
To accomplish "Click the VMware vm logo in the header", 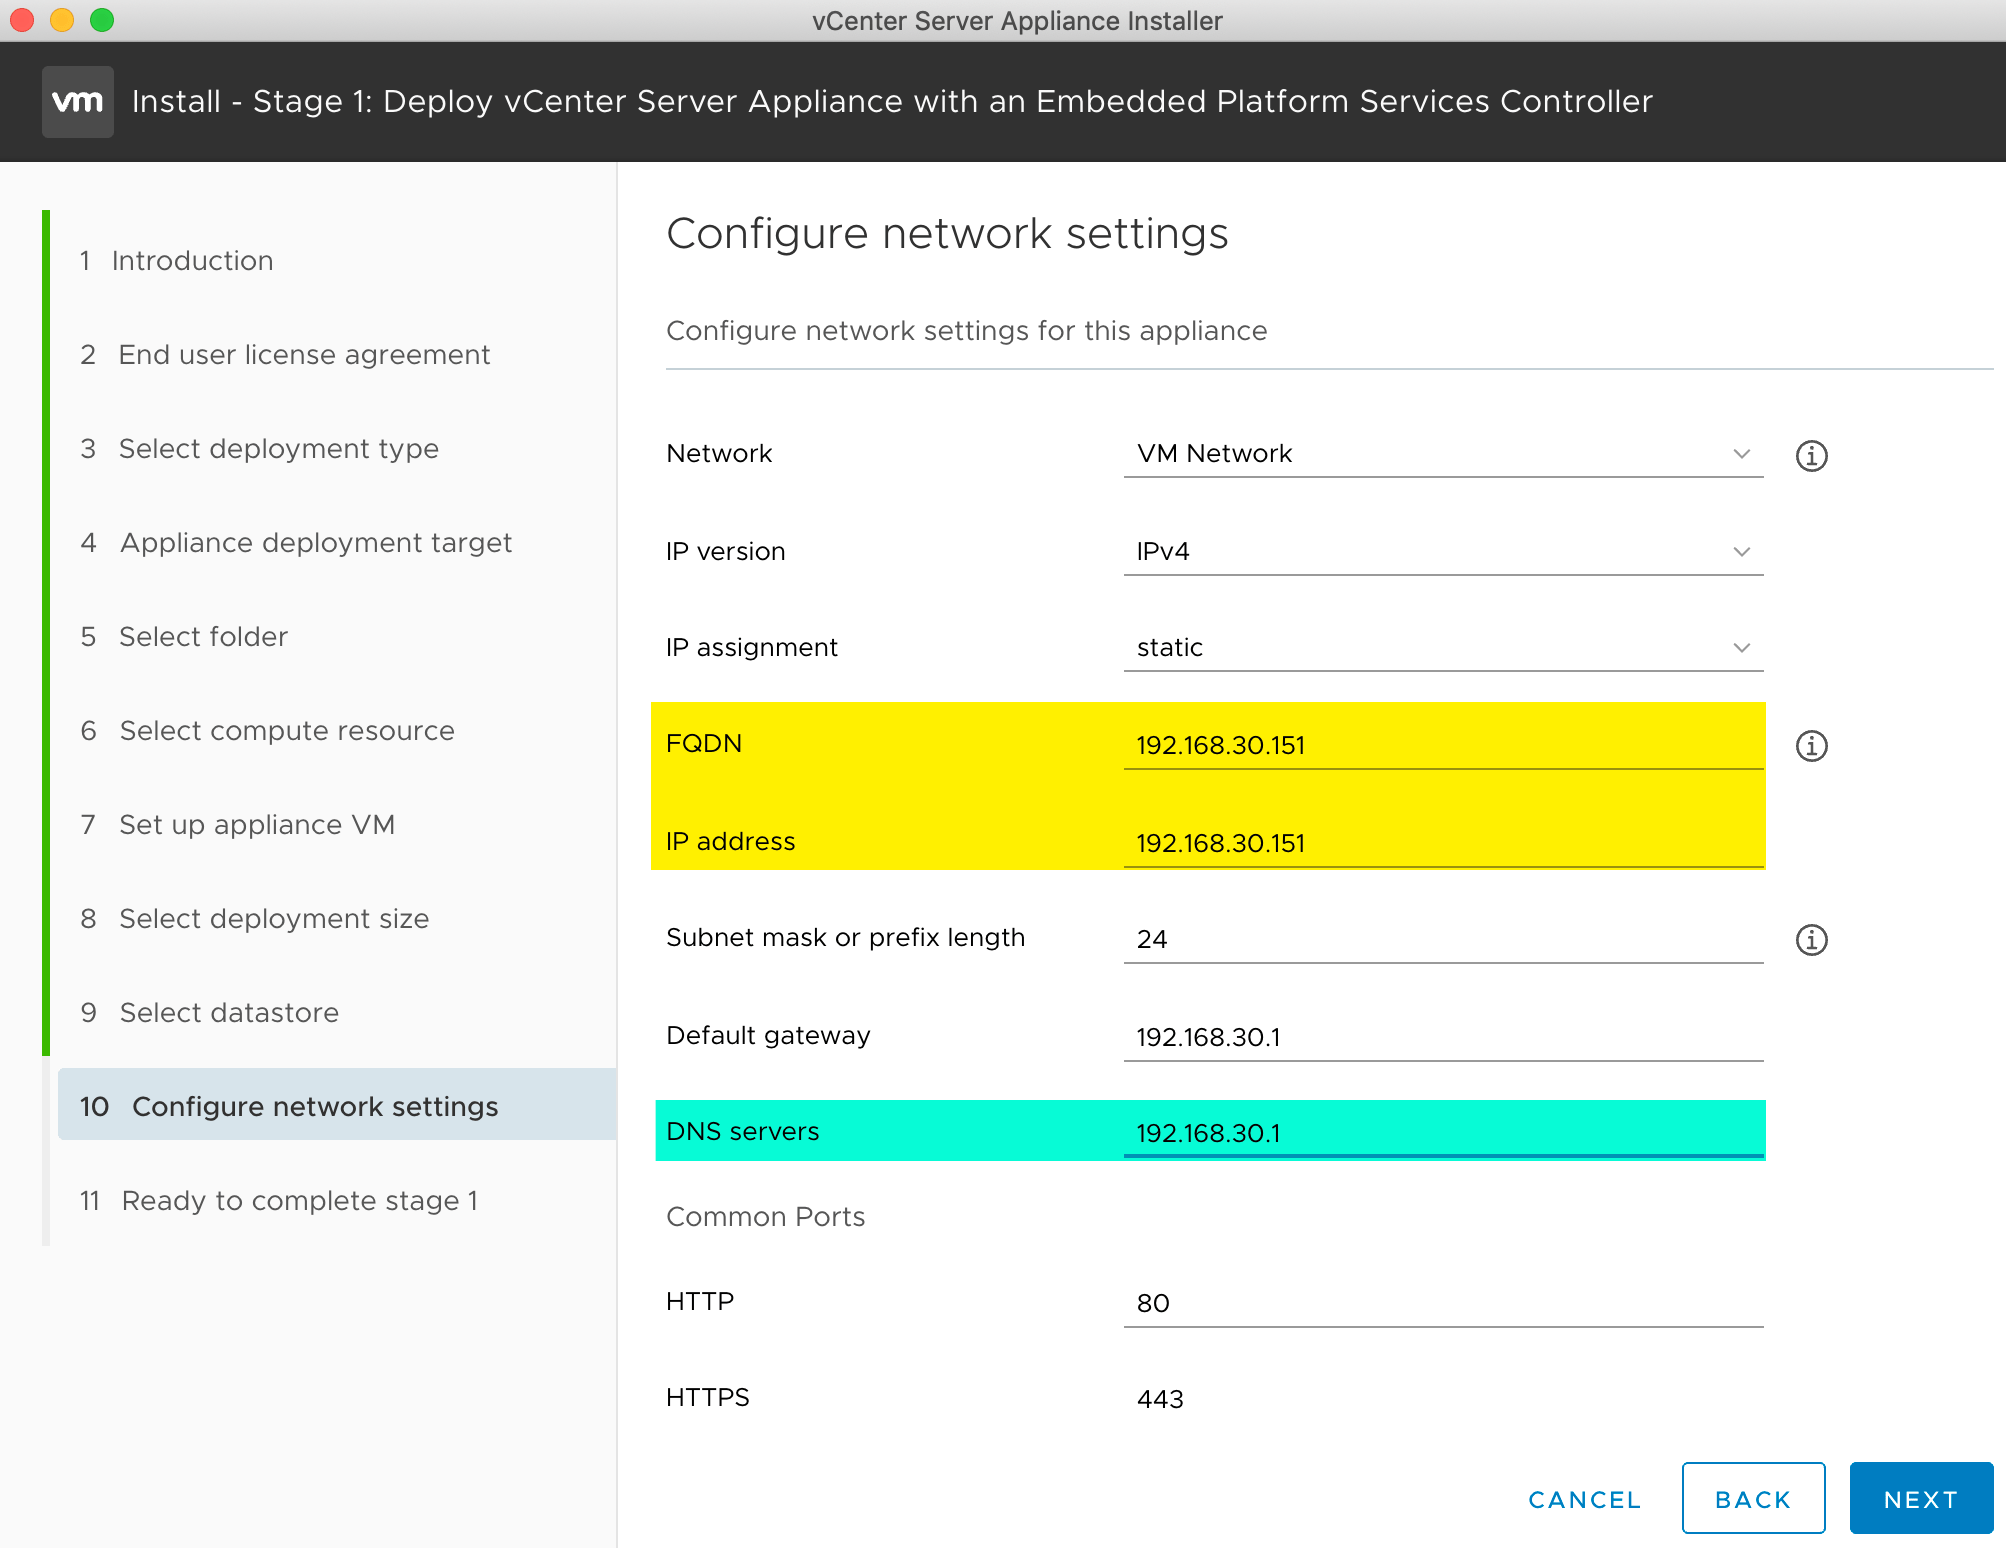I will point(77,101).
